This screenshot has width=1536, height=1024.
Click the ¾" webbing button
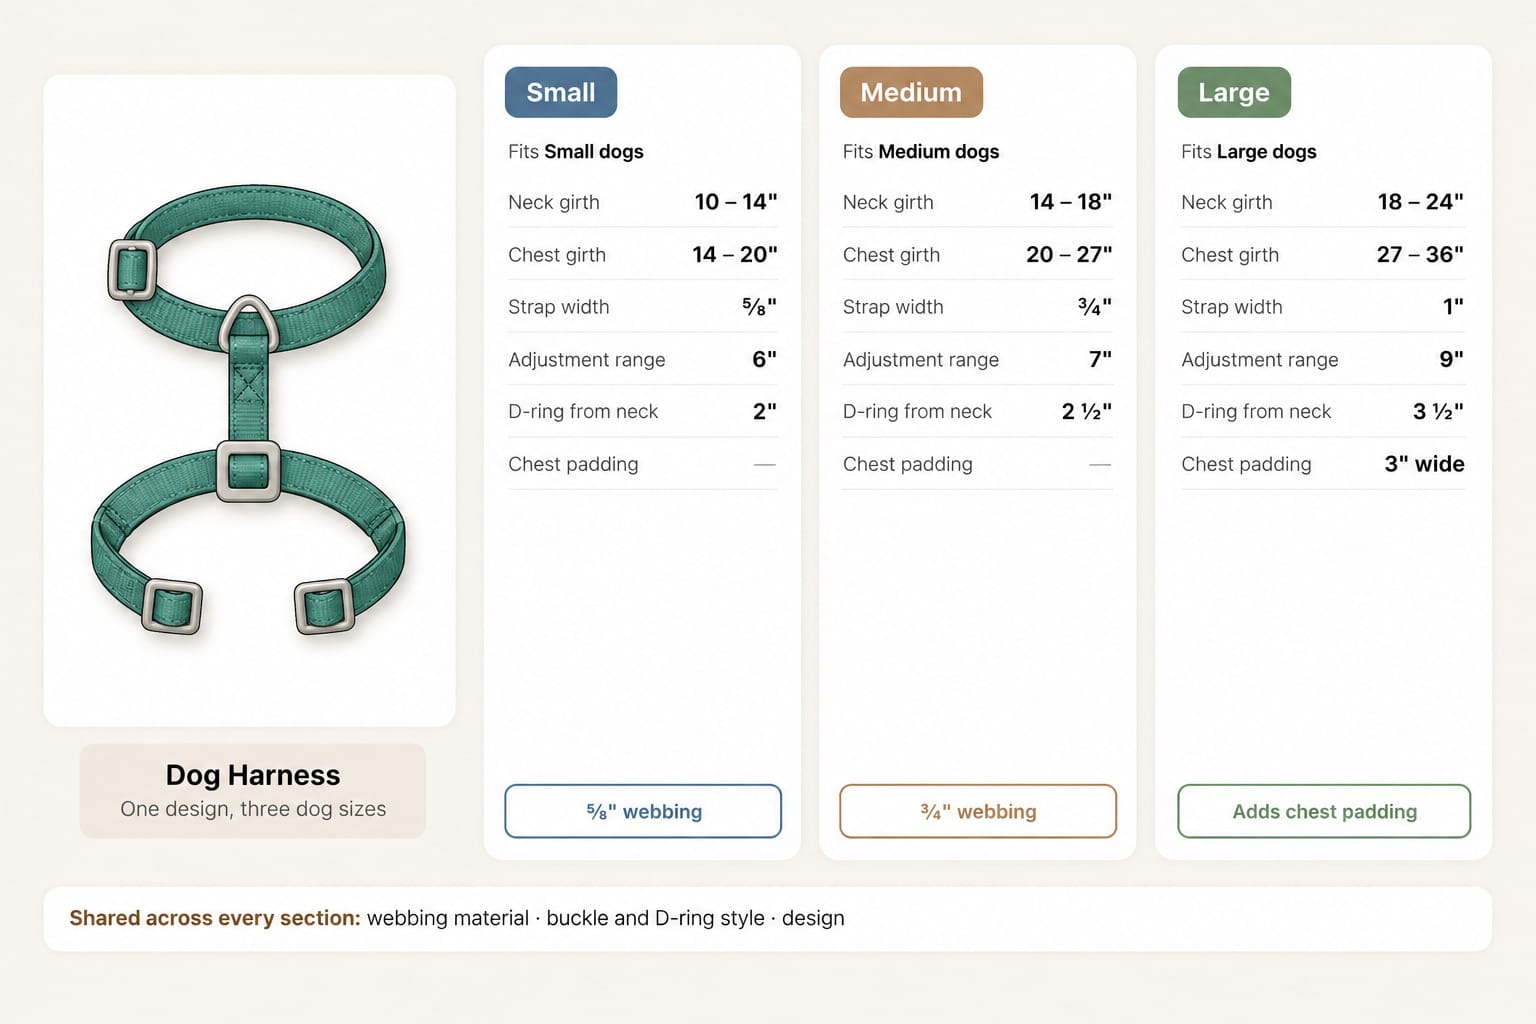click(978, 811)
